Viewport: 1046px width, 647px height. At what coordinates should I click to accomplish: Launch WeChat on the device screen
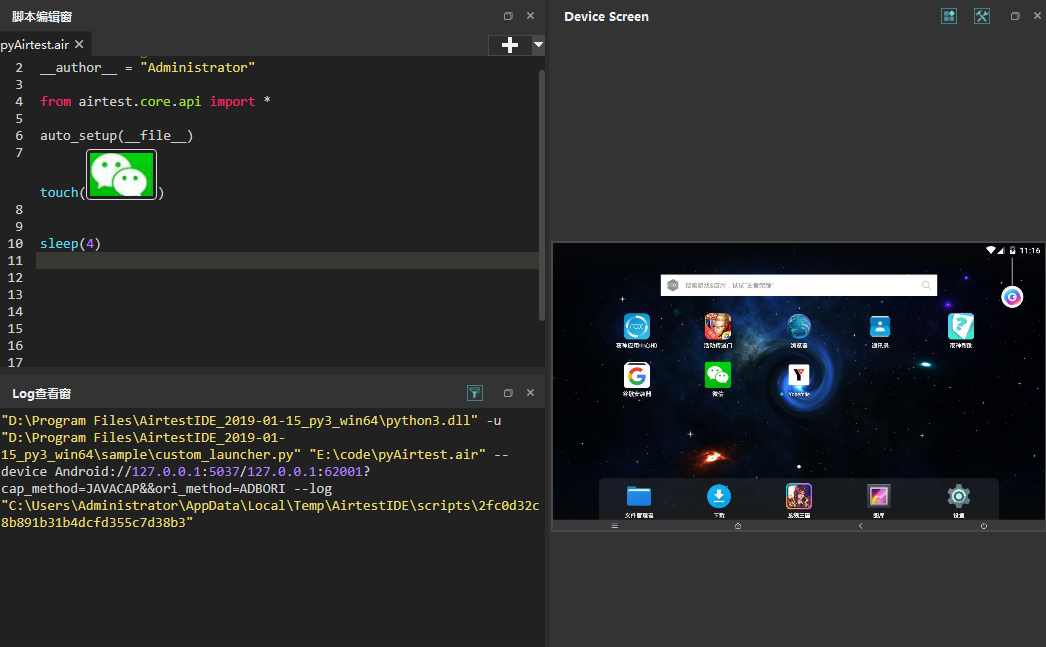point(718,376)
